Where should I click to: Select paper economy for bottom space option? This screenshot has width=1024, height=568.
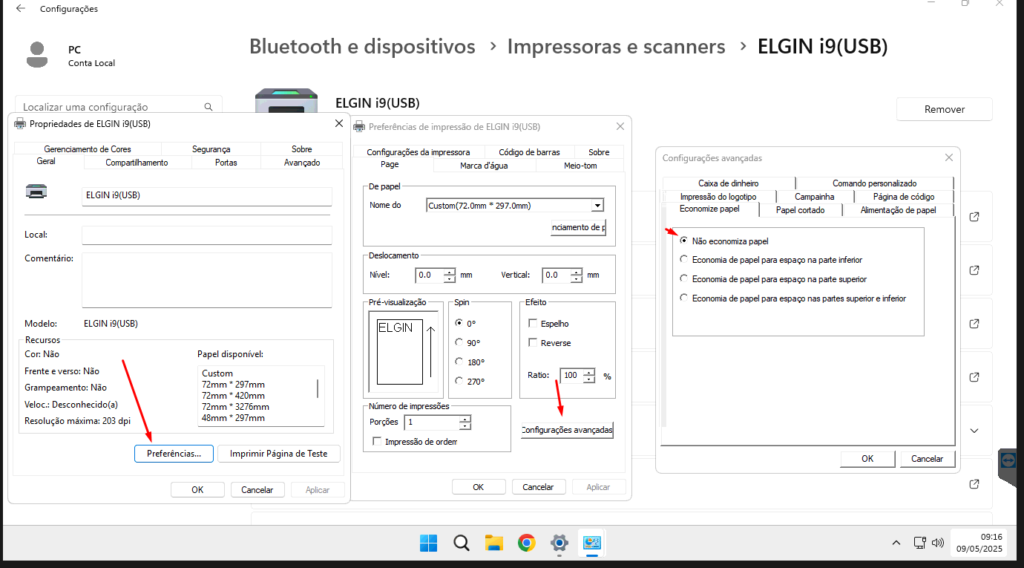pyautogui.click(x=684, y=260)
